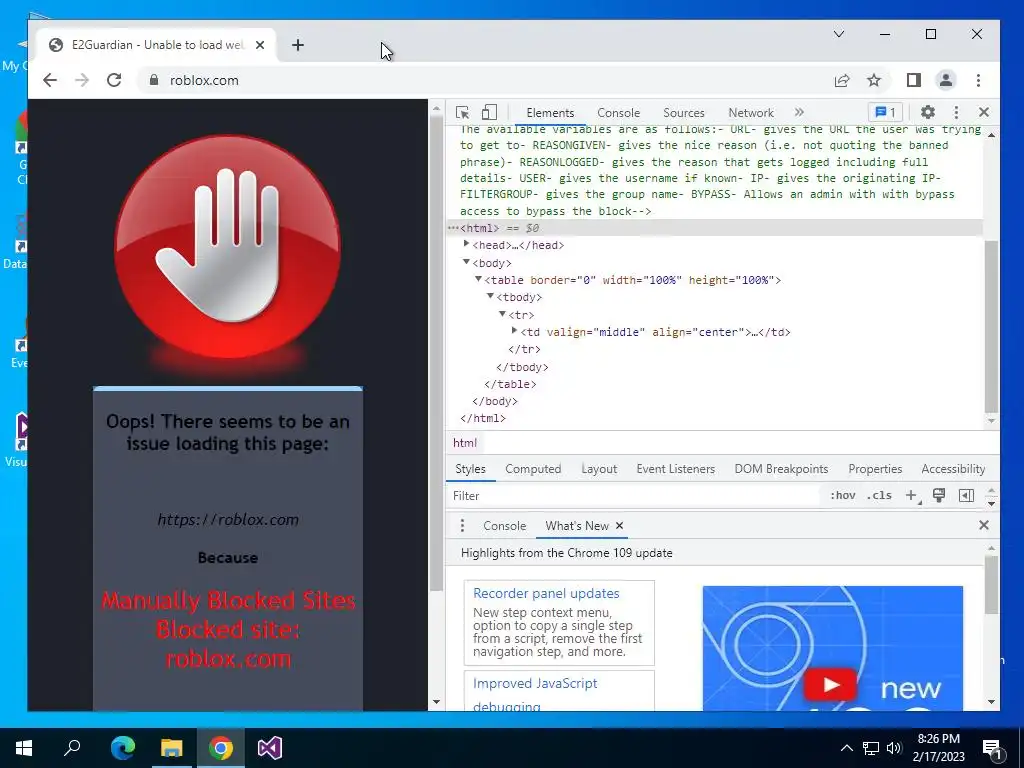The height and width of the screenshot is (768, 1024).
Task: Toggle common rendering emulations paintbrush icon
Action: 939,496
